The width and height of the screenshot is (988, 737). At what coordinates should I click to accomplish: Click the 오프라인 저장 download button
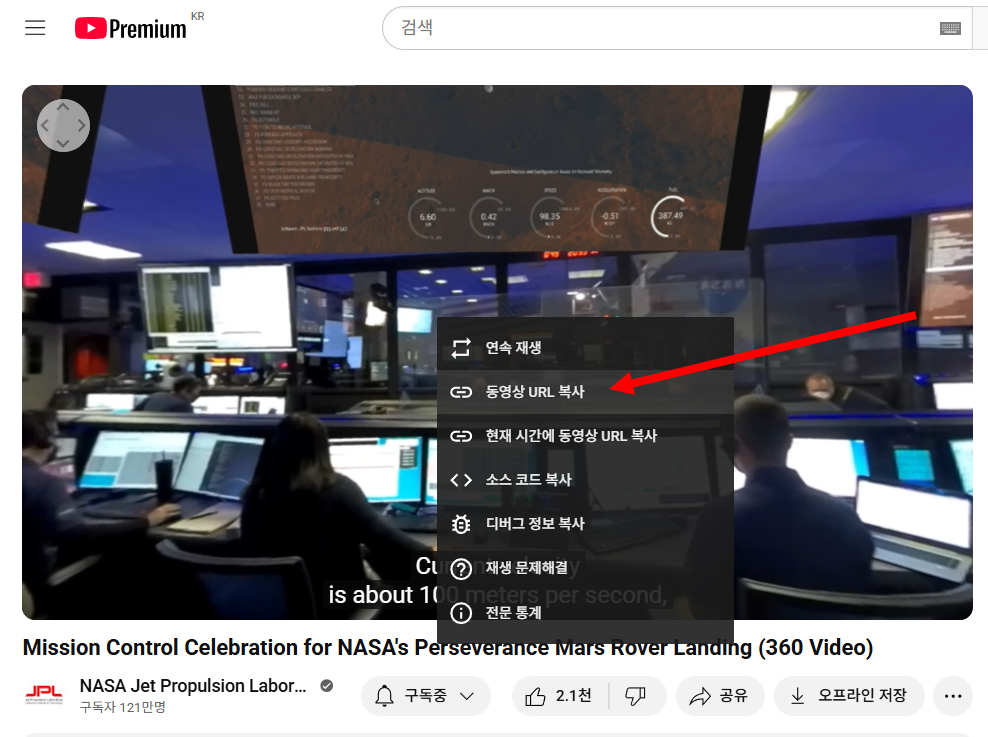[849, 695]
